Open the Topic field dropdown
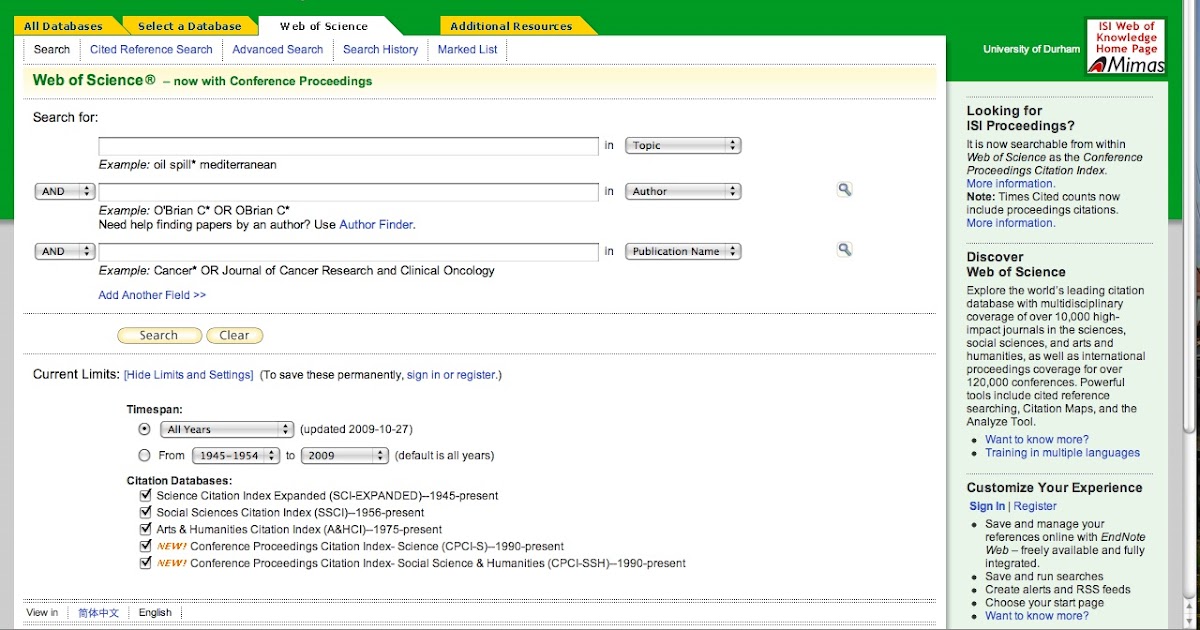The width and height of the screenshot is (1200, 630). (x=683, y=145)
